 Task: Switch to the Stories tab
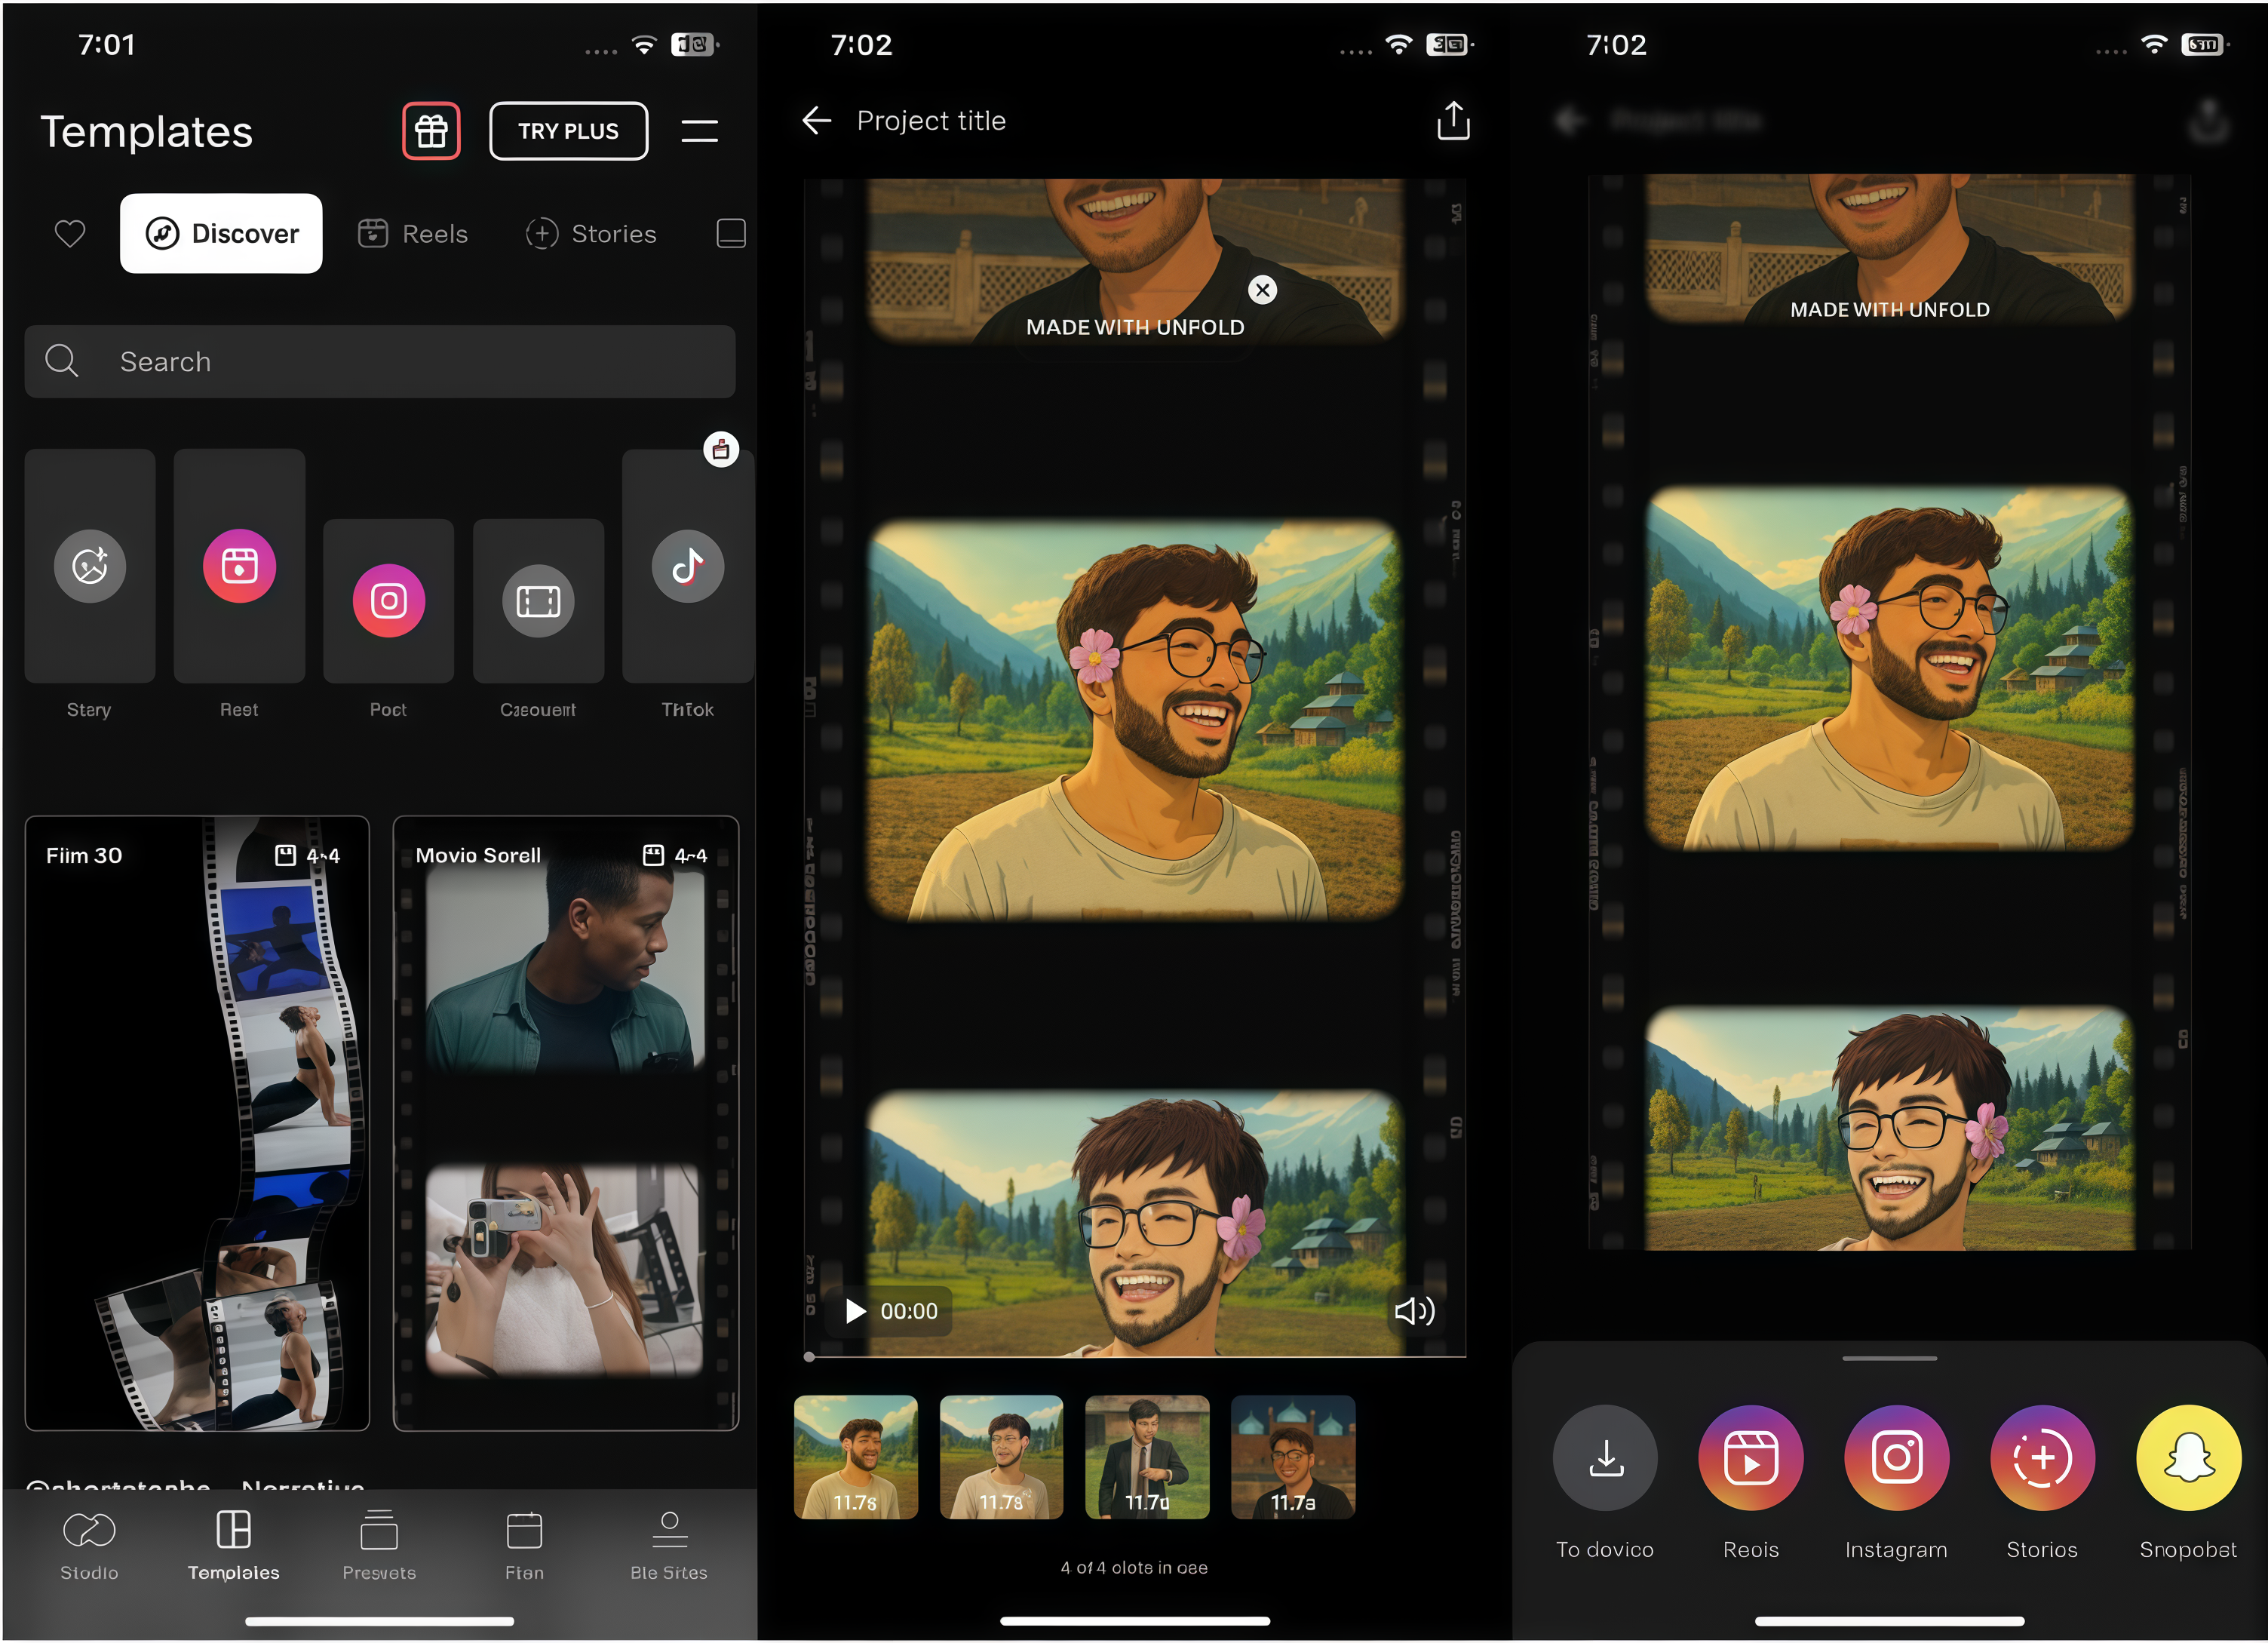pyautogui.click(x=591, y=233)
